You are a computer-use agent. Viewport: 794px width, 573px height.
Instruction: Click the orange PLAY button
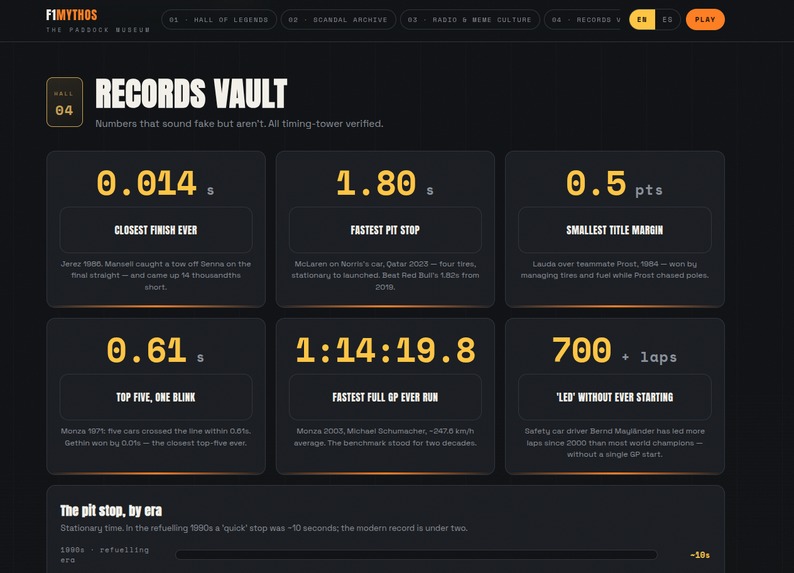[705, 20]
